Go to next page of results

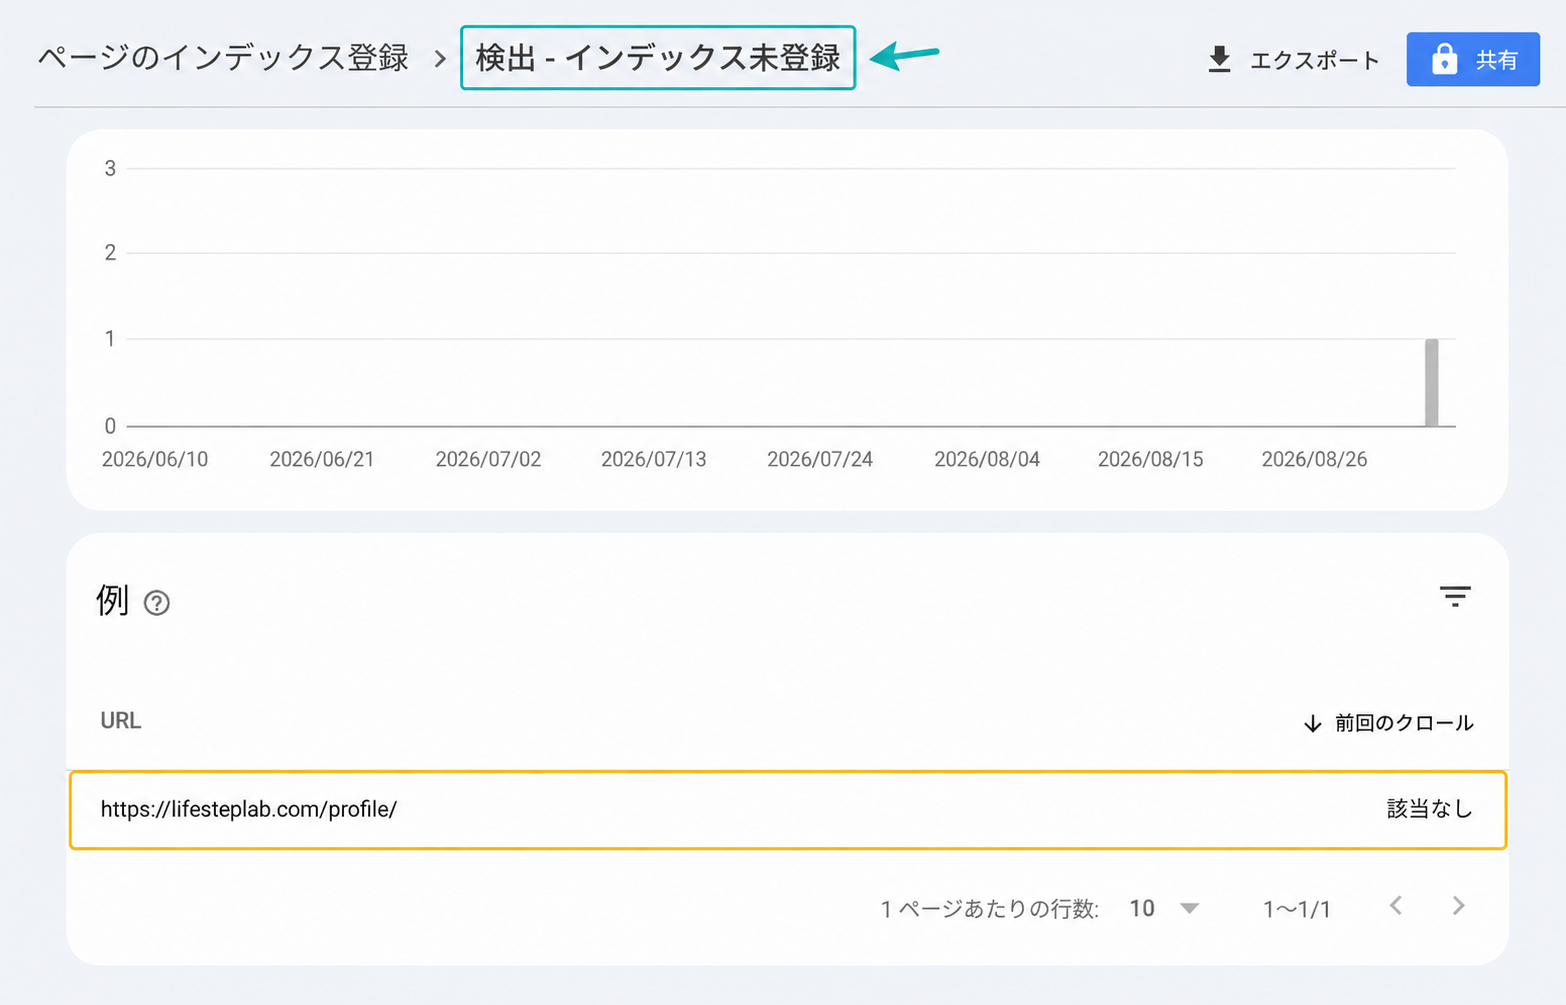click(x=1459, y=906)
